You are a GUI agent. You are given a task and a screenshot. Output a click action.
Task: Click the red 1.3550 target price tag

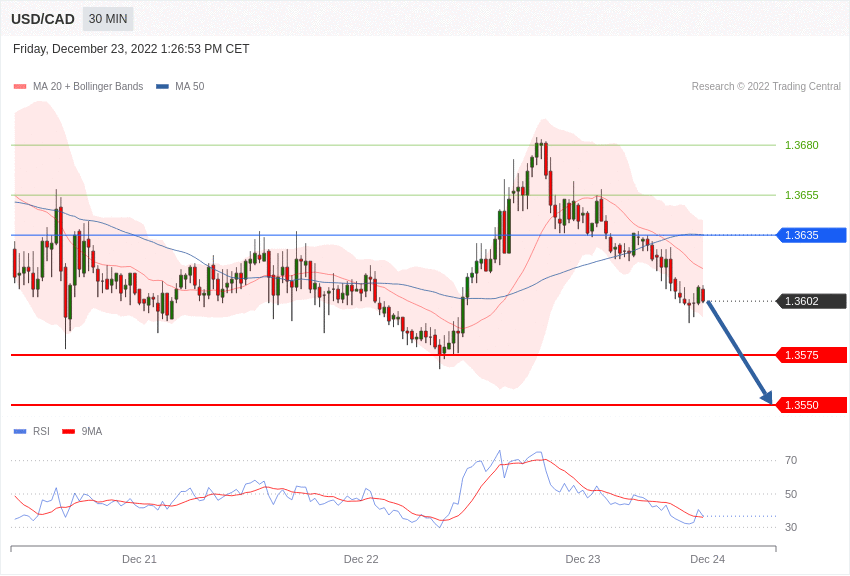point(812,405)
